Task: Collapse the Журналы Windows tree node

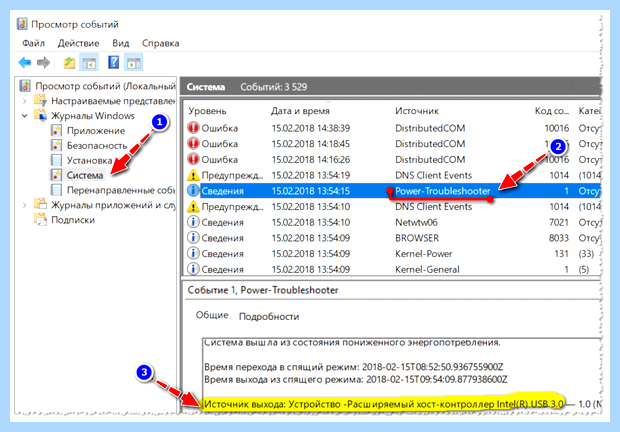Action: tap(25, 116)
